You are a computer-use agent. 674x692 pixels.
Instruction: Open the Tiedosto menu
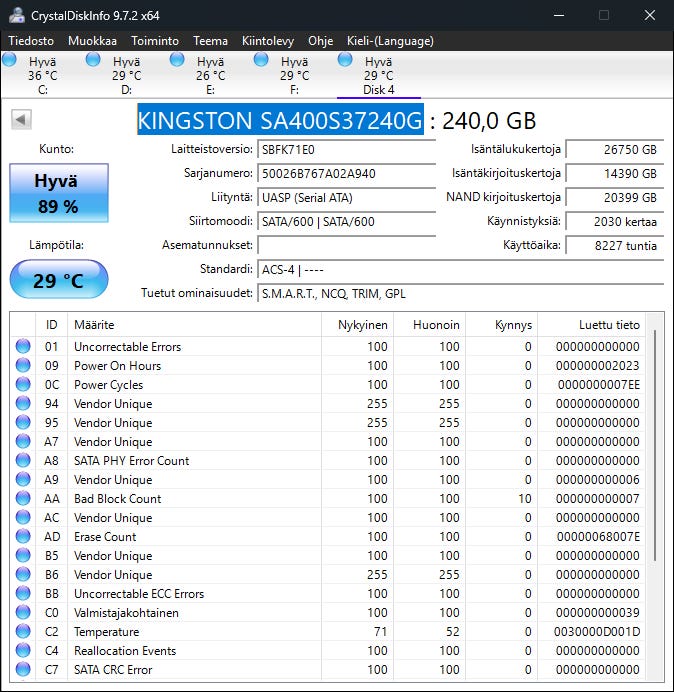click(x=32, y=41)
